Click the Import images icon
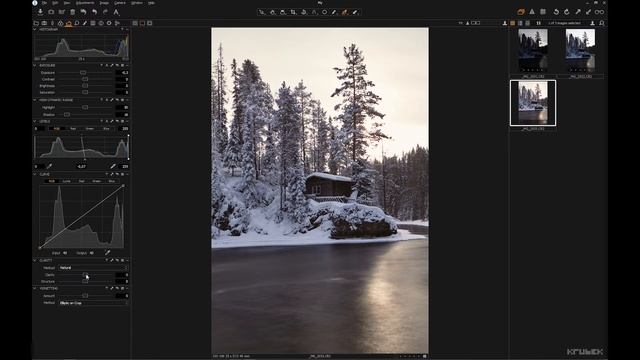 [40, 12]
